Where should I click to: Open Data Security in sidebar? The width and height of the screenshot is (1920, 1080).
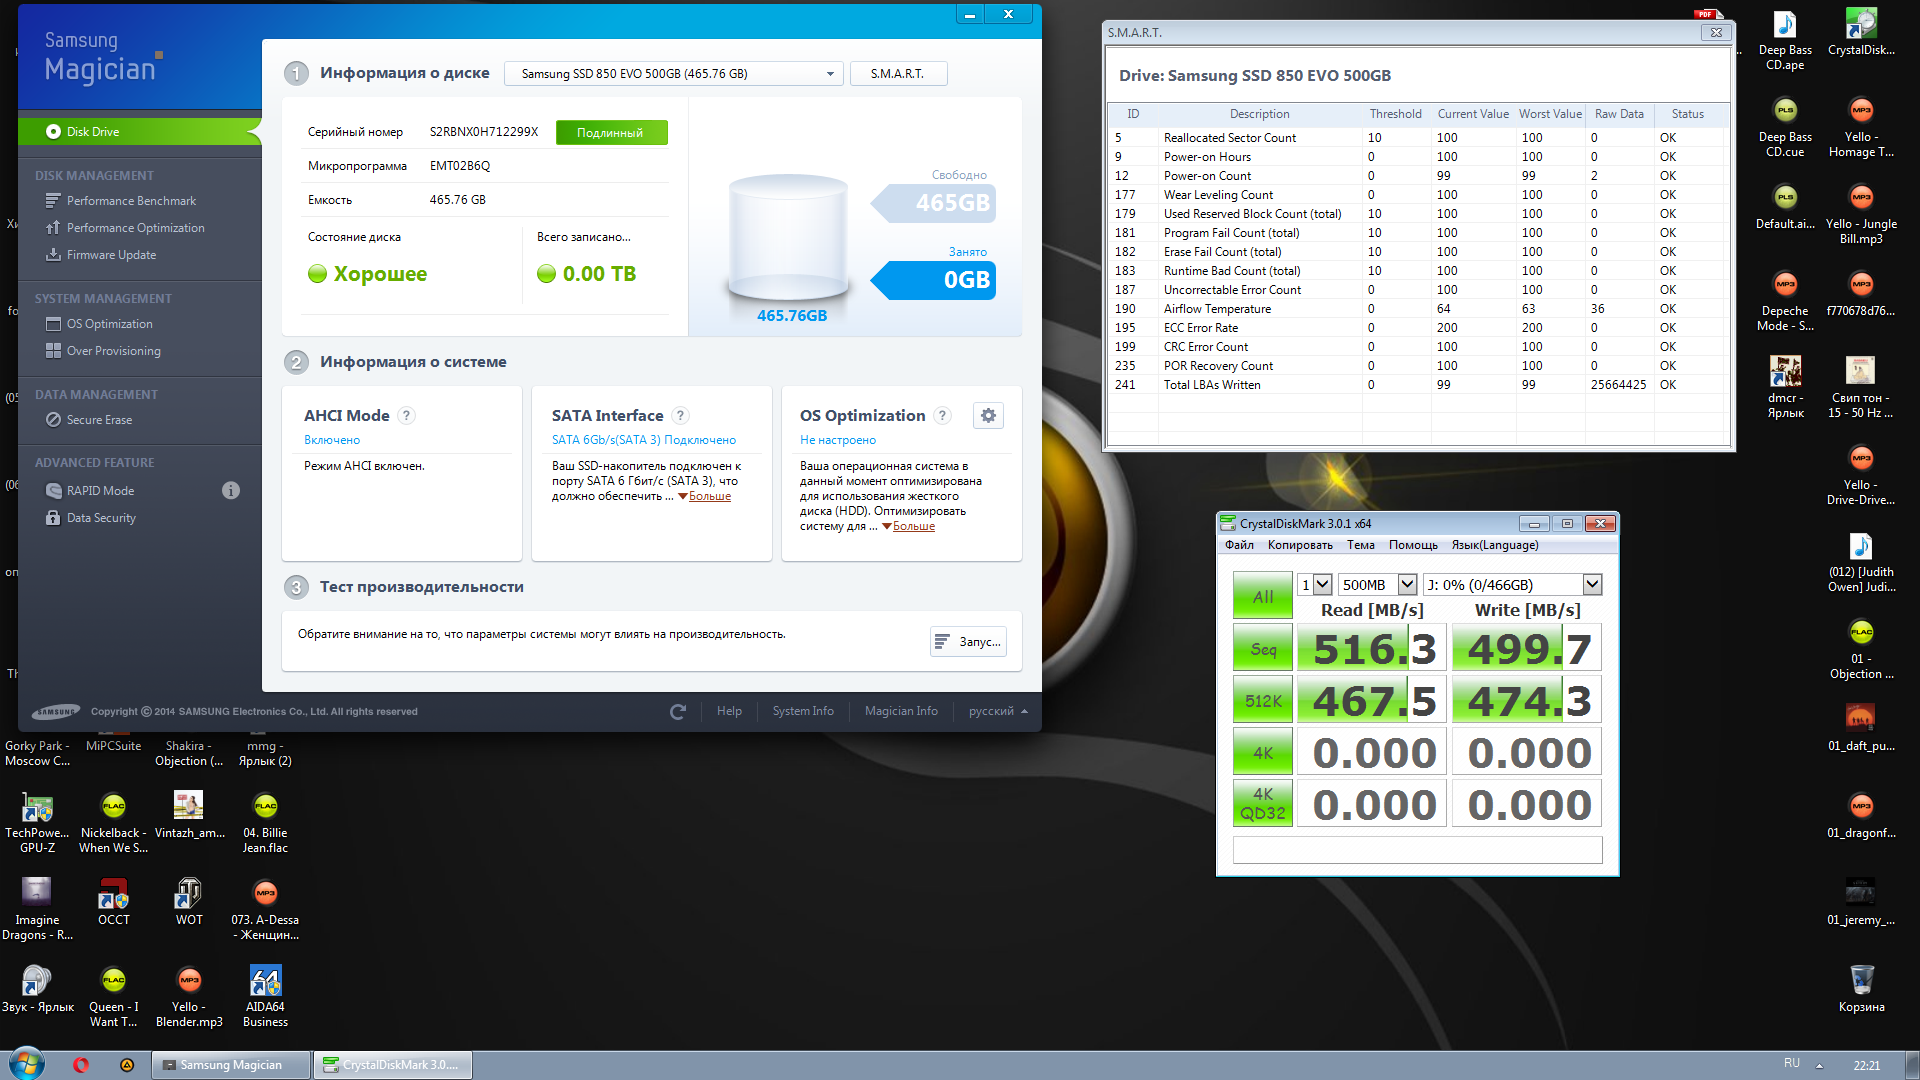(101, 518)
